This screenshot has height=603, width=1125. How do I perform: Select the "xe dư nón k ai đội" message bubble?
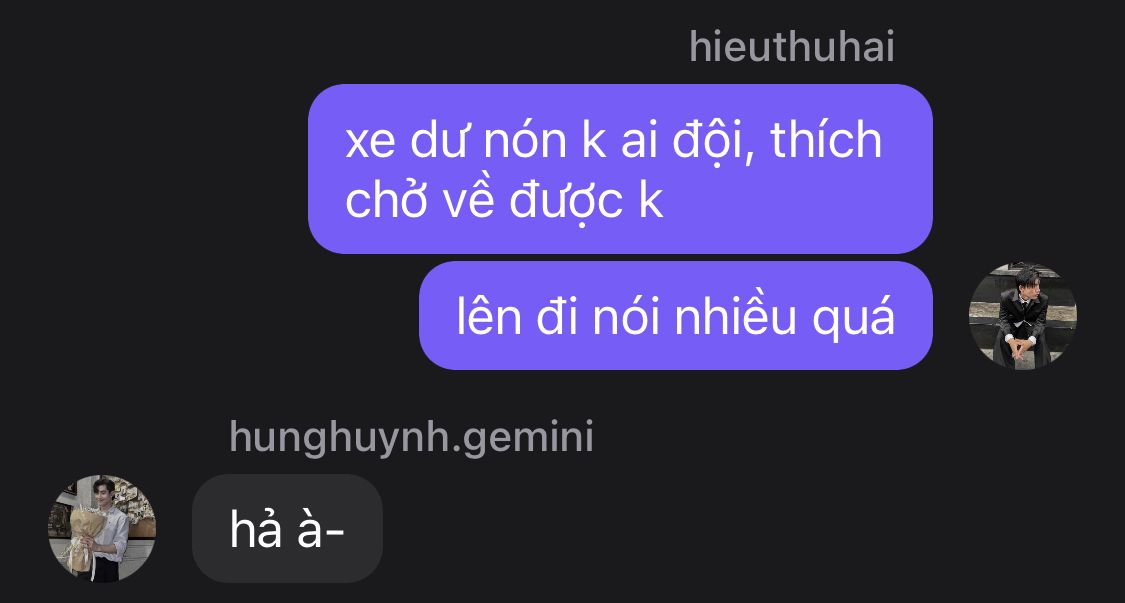point(621,169)
